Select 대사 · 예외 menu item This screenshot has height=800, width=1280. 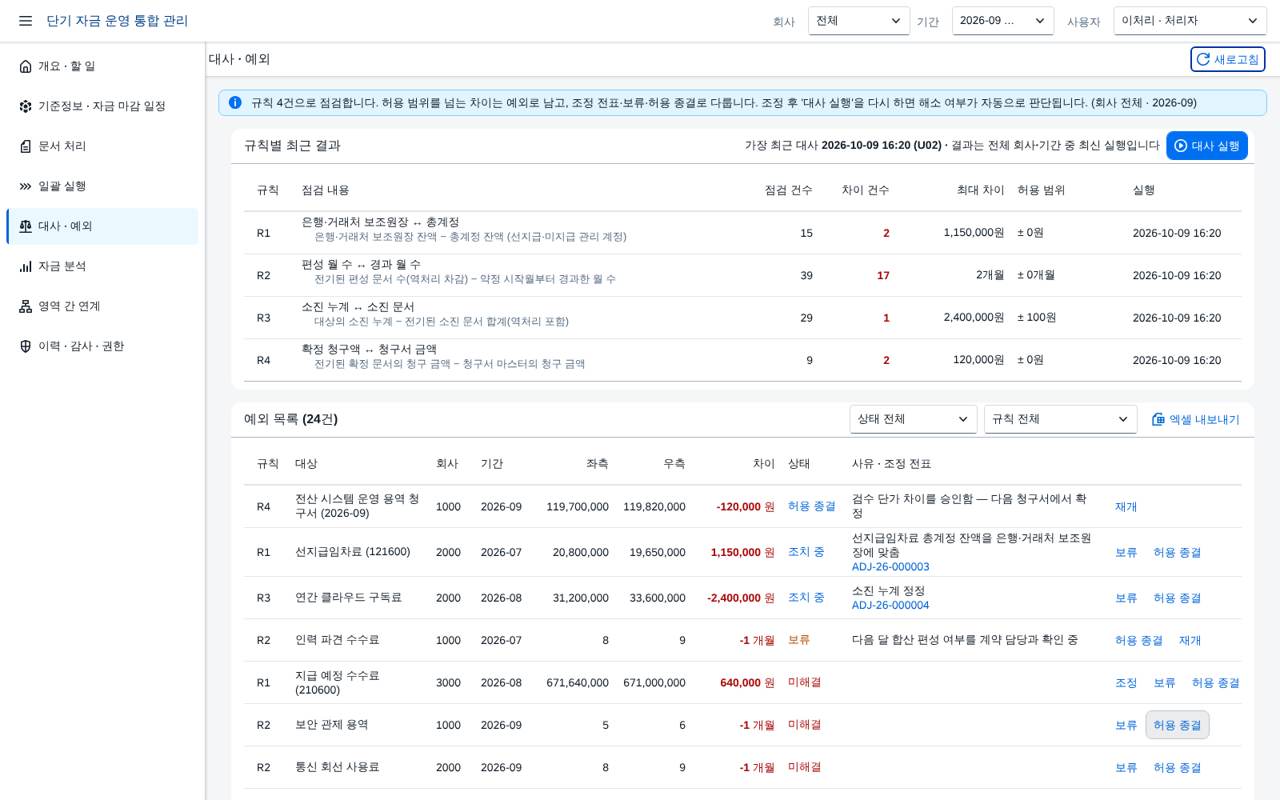[x=102, y=226]
